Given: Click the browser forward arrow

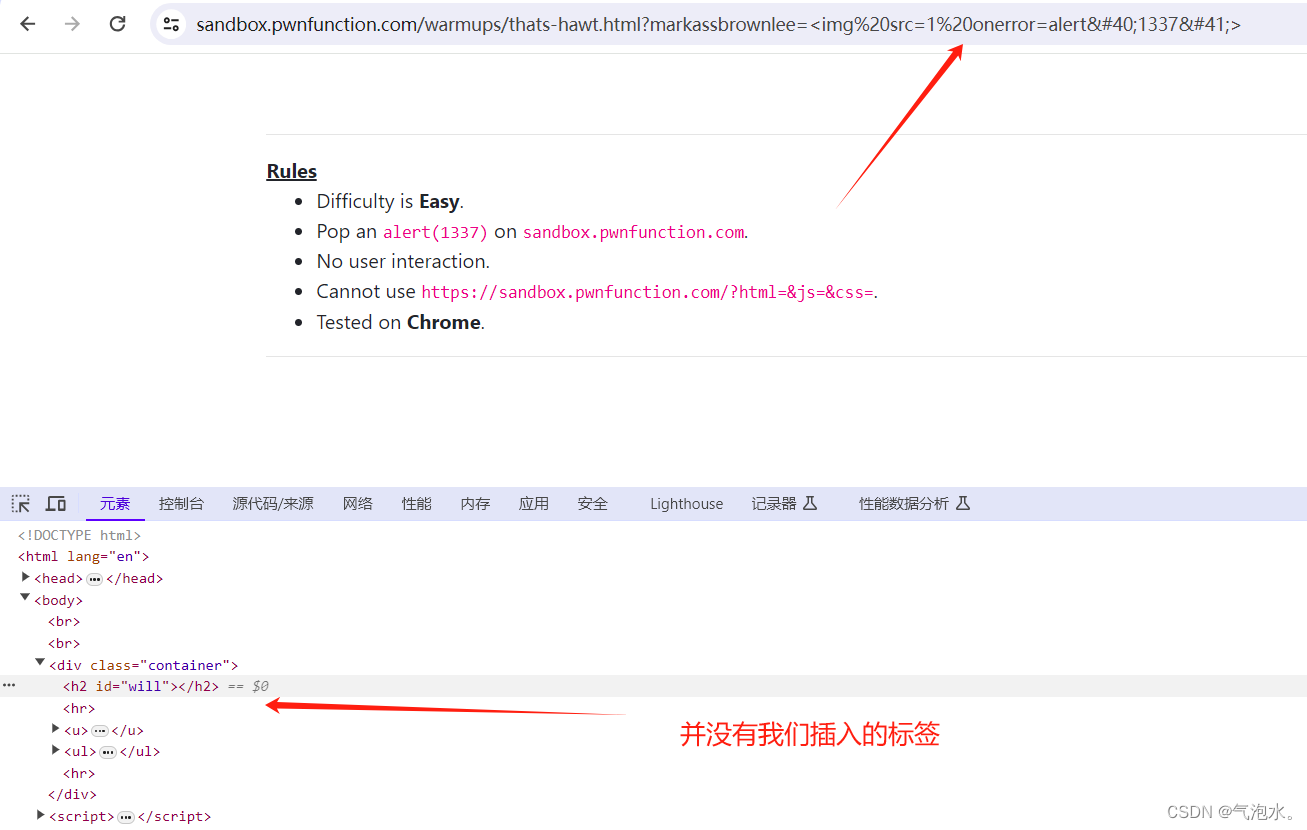Looking at the screenshot, I should pyautogui.click(x=72, y=24).
